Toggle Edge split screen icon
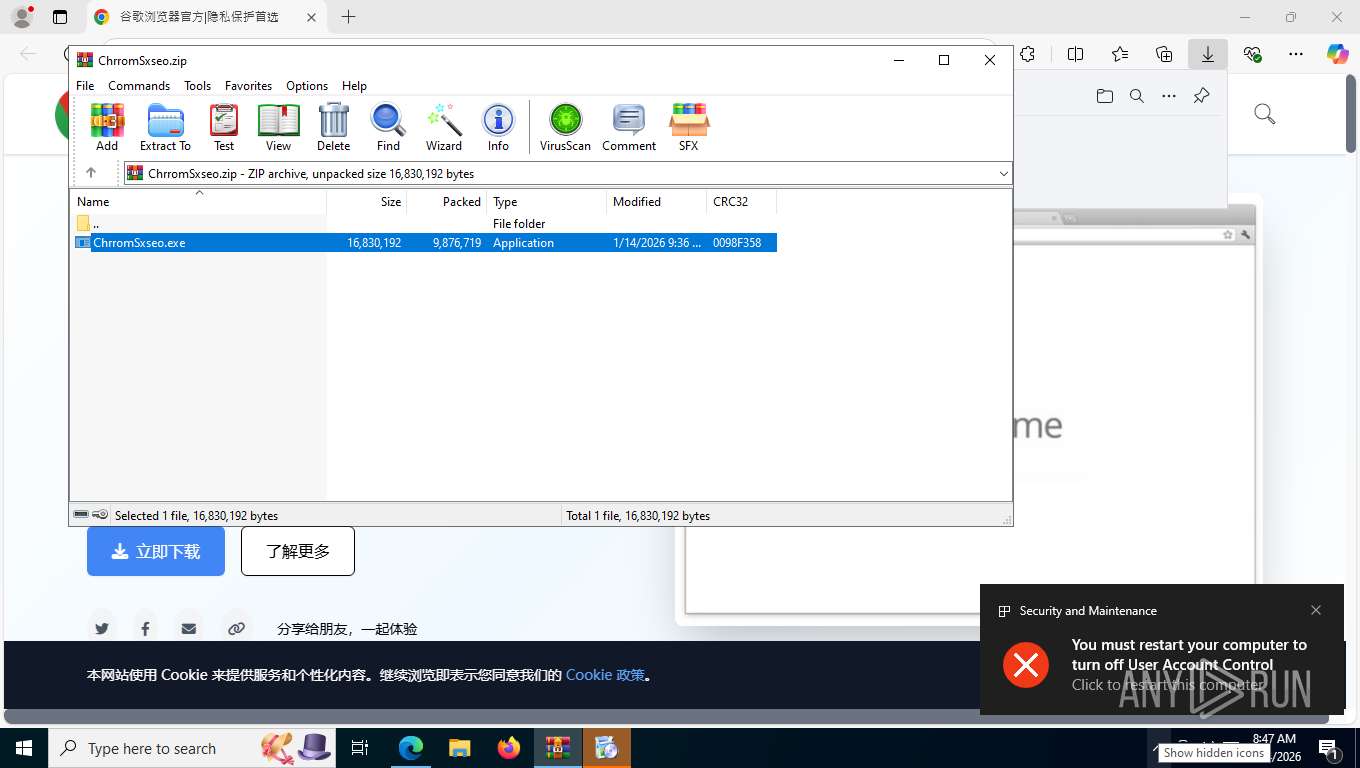This screenshot has height=768, width=1360. 1076,54
